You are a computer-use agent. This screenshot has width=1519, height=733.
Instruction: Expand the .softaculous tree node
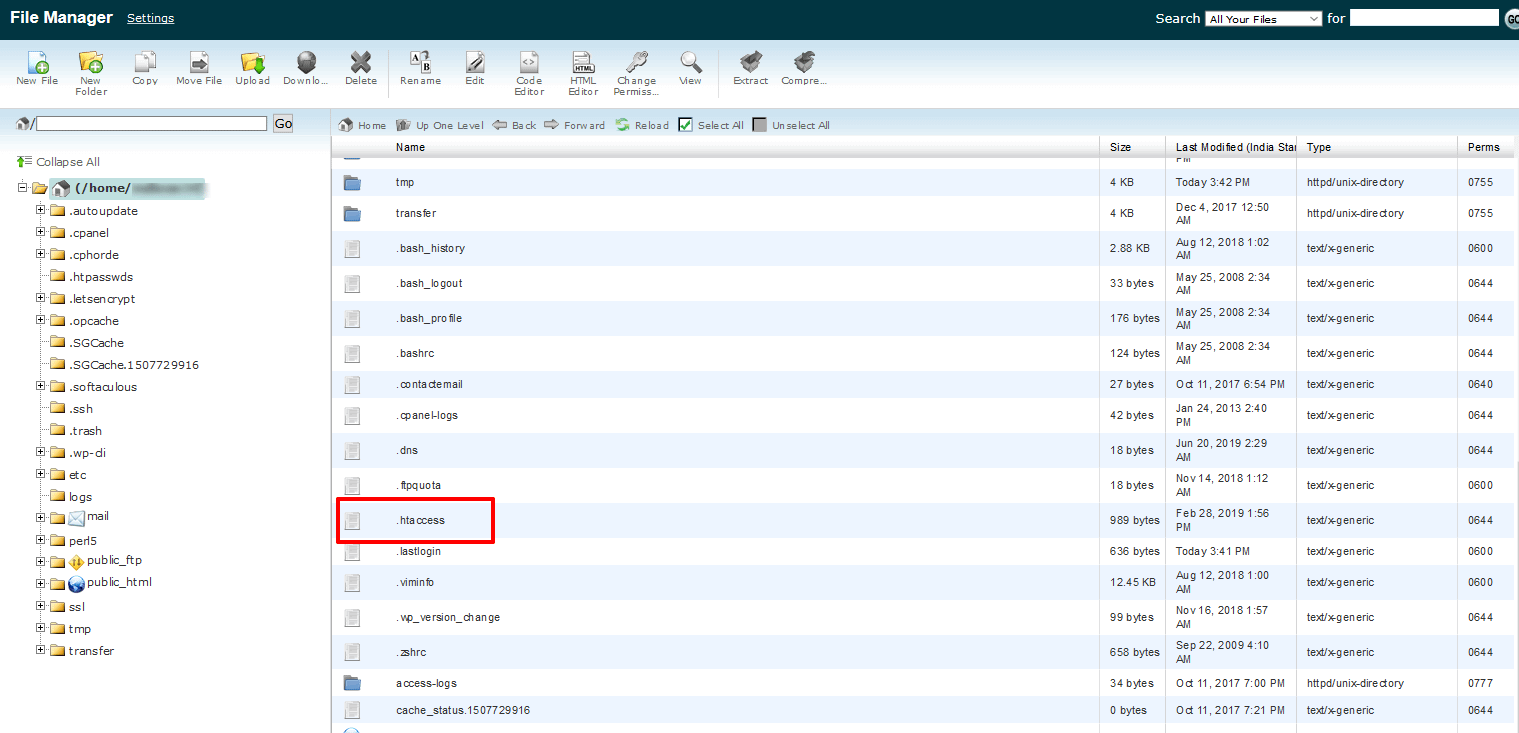point(41,386)
